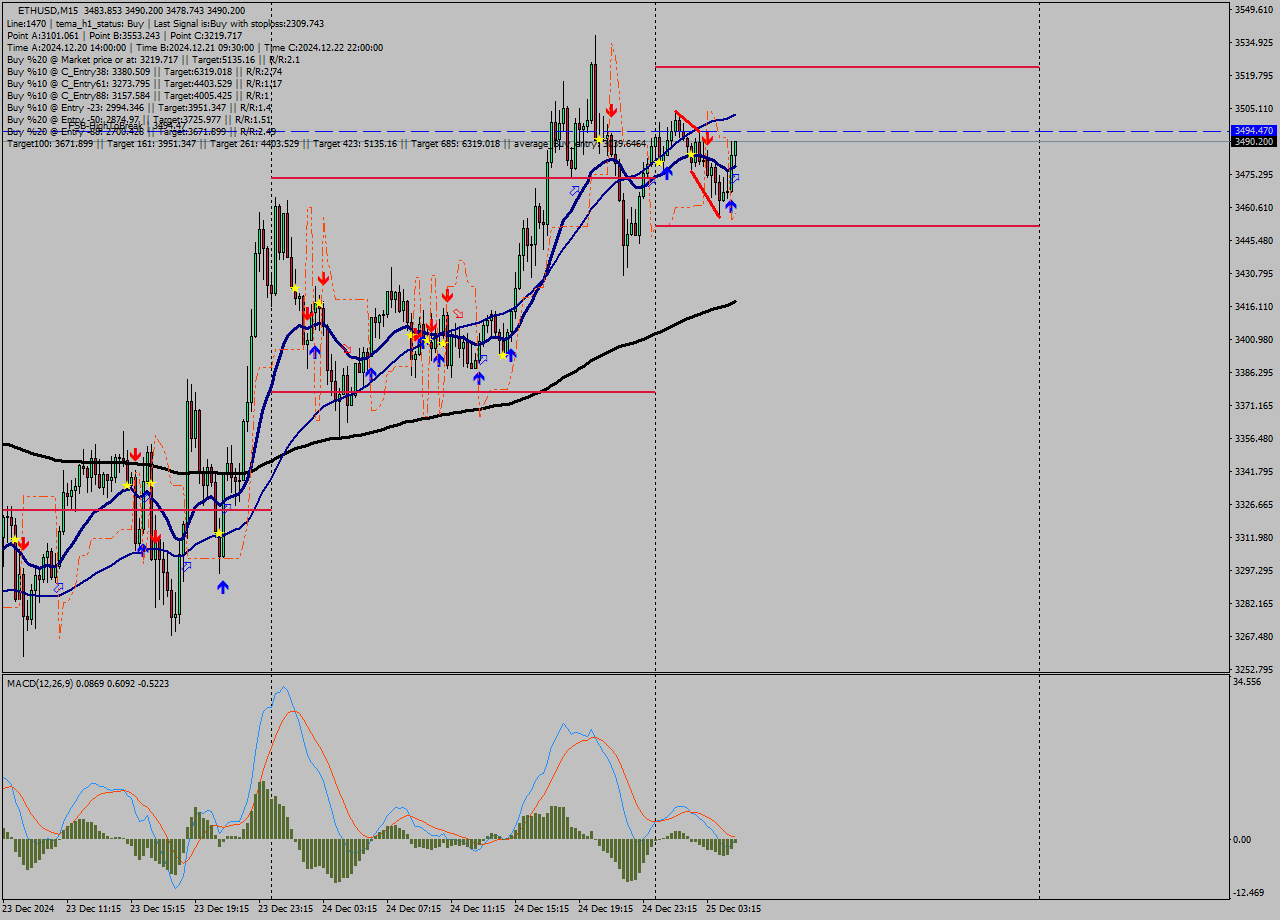
Task: Click the '25 Dec 03:15' time axis label
Action: coord(734,909)
